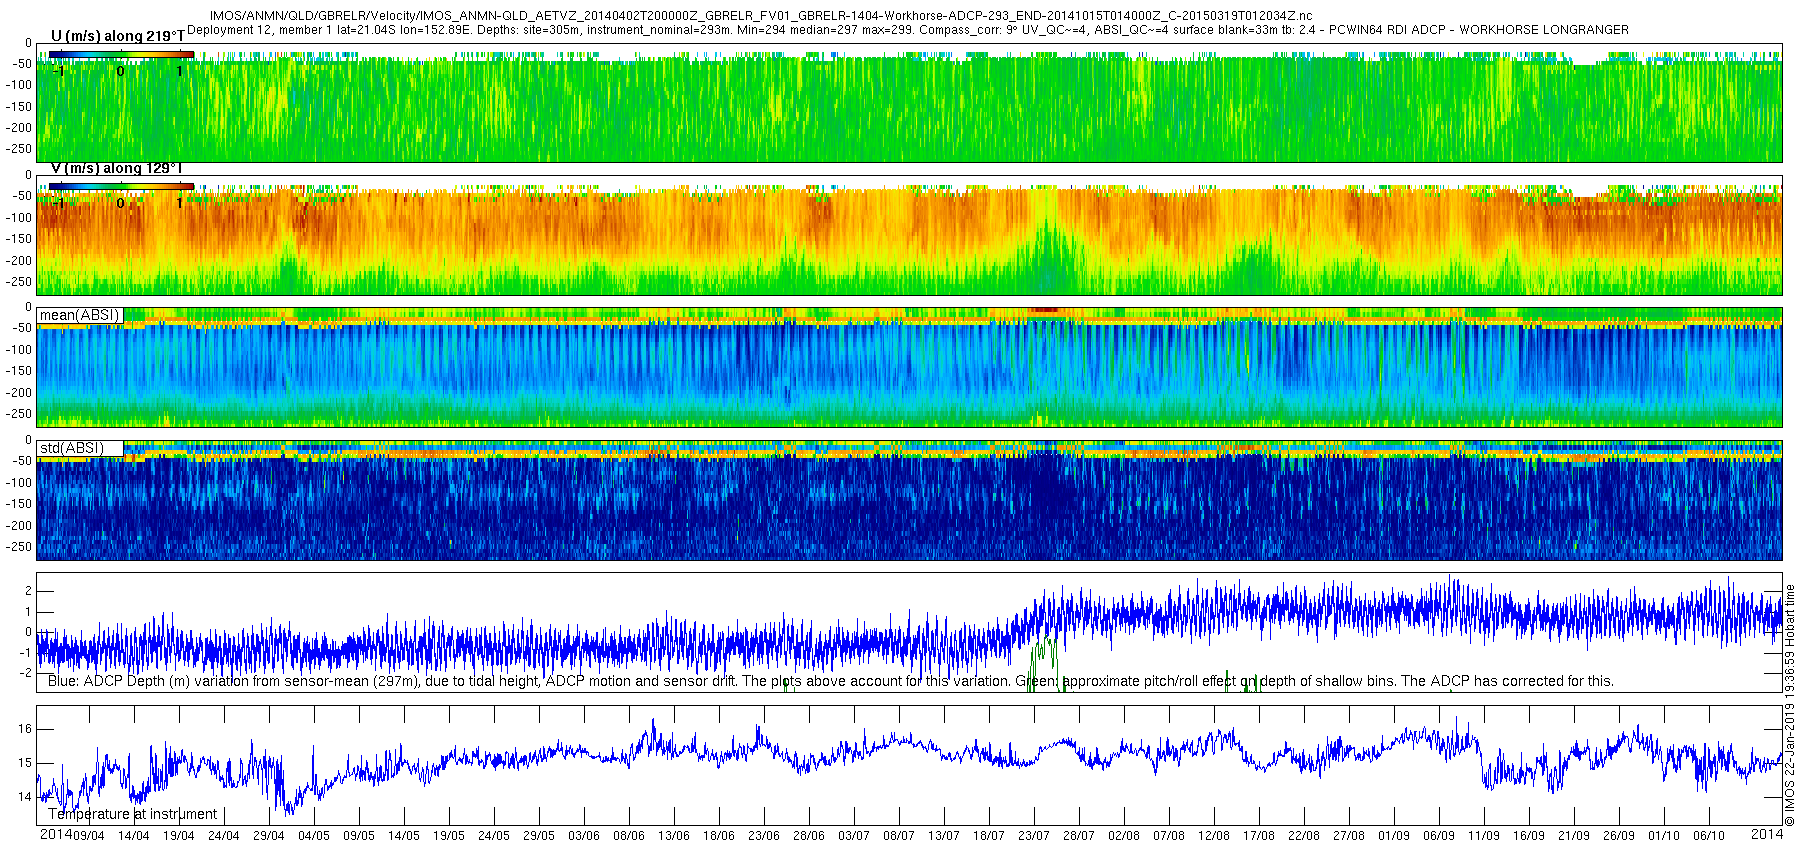Image resolution: width=1800 pixels, height=850 pixels.
Task: Click the '14' temperature axis tick label
Action: pyautogui.click(x=25, y=797)
